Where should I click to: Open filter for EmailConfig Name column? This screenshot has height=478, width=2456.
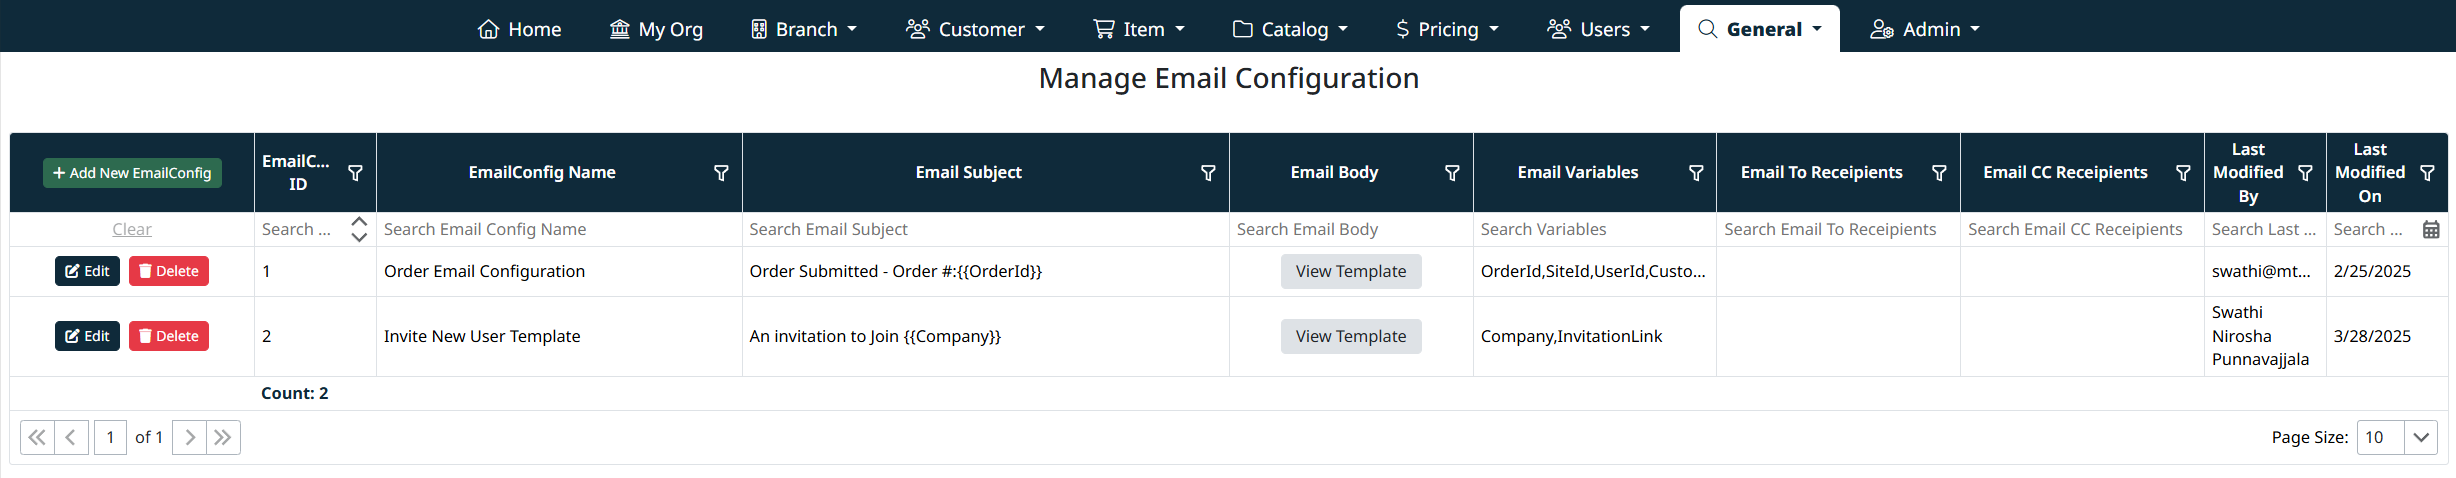tap(721, 173)
